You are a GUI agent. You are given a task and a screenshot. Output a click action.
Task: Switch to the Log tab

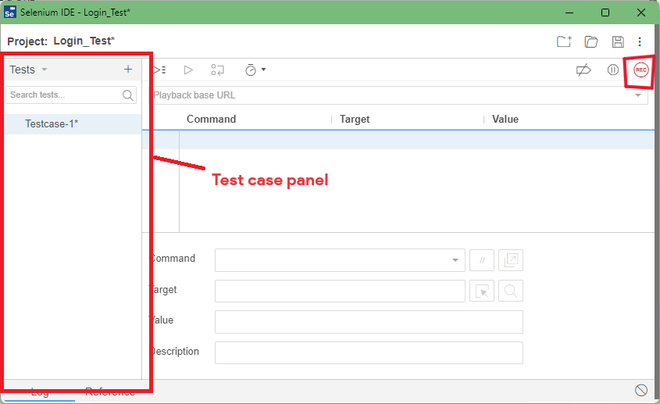[x=40, y=393]
